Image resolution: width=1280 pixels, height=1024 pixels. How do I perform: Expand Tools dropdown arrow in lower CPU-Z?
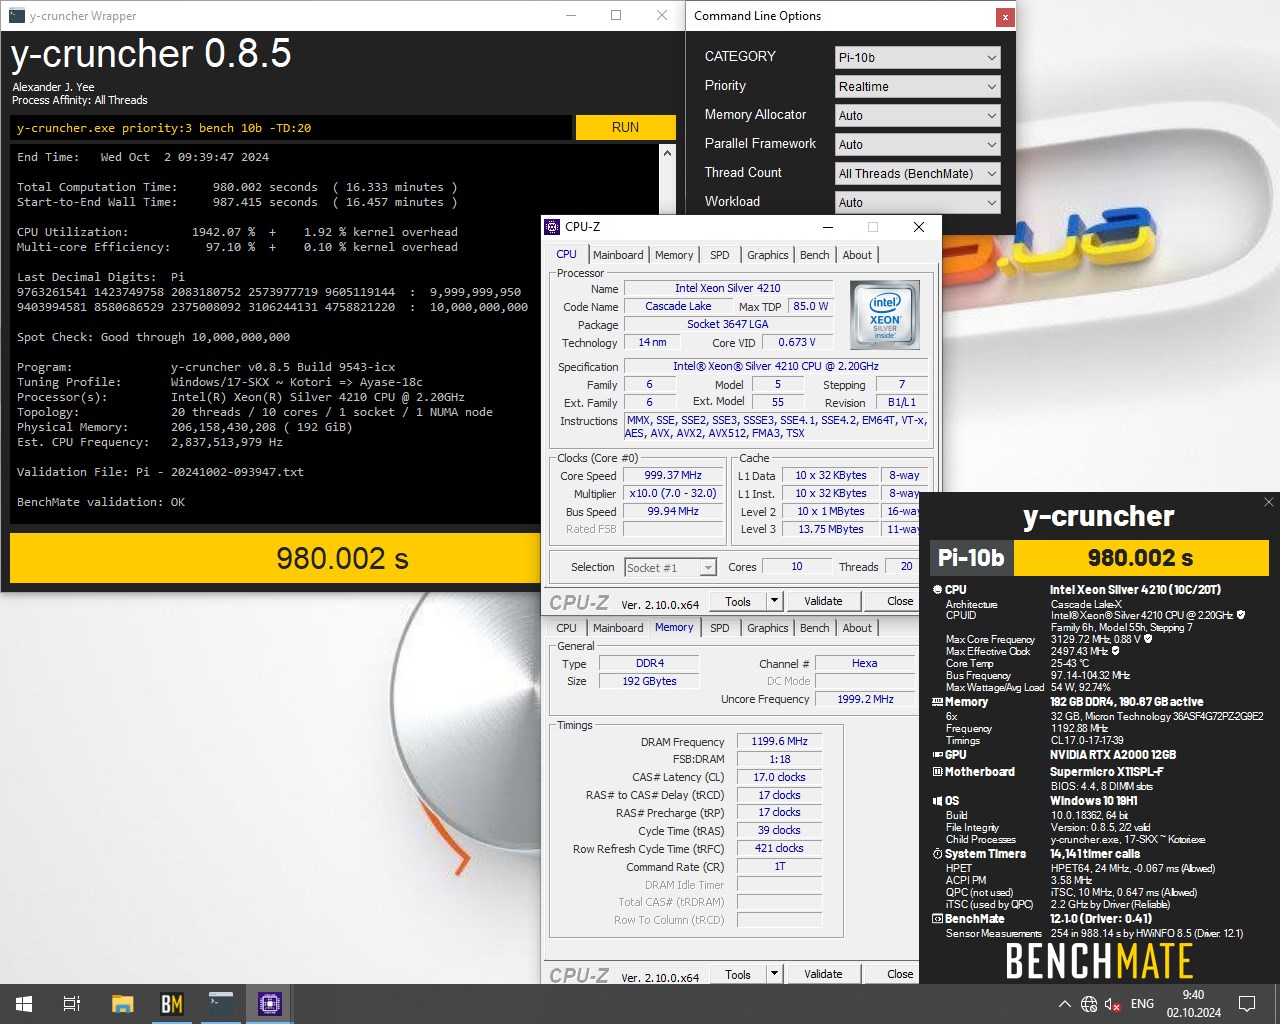[x=774, y=974]
